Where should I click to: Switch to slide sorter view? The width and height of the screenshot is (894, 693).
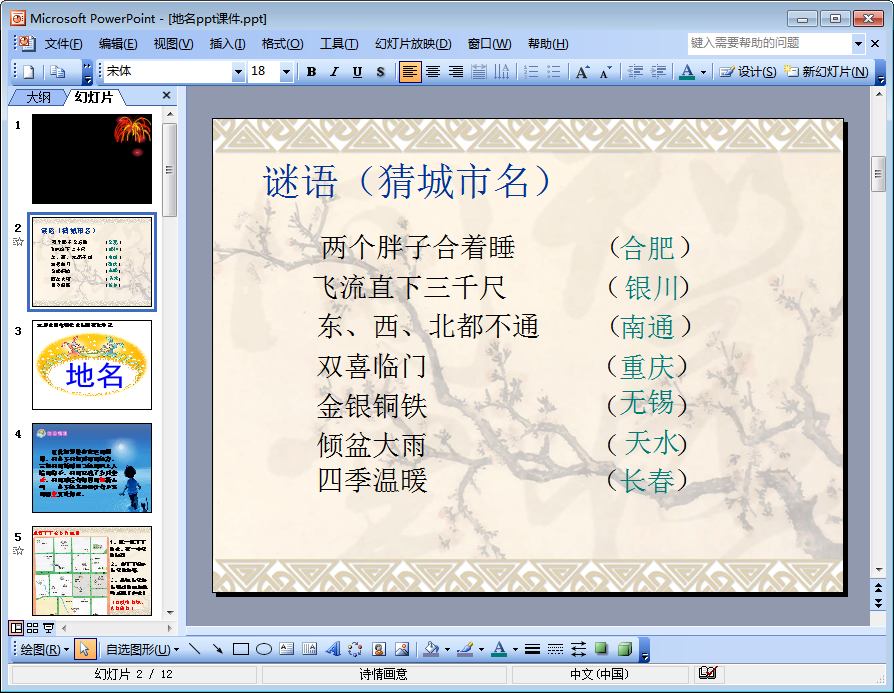(x=32, y=628)
